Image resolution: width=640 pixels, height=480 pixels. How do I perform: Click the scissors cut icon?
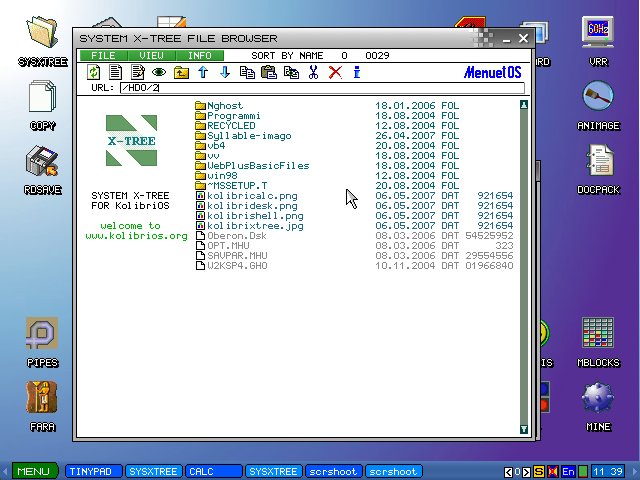[x=313, y=72]
